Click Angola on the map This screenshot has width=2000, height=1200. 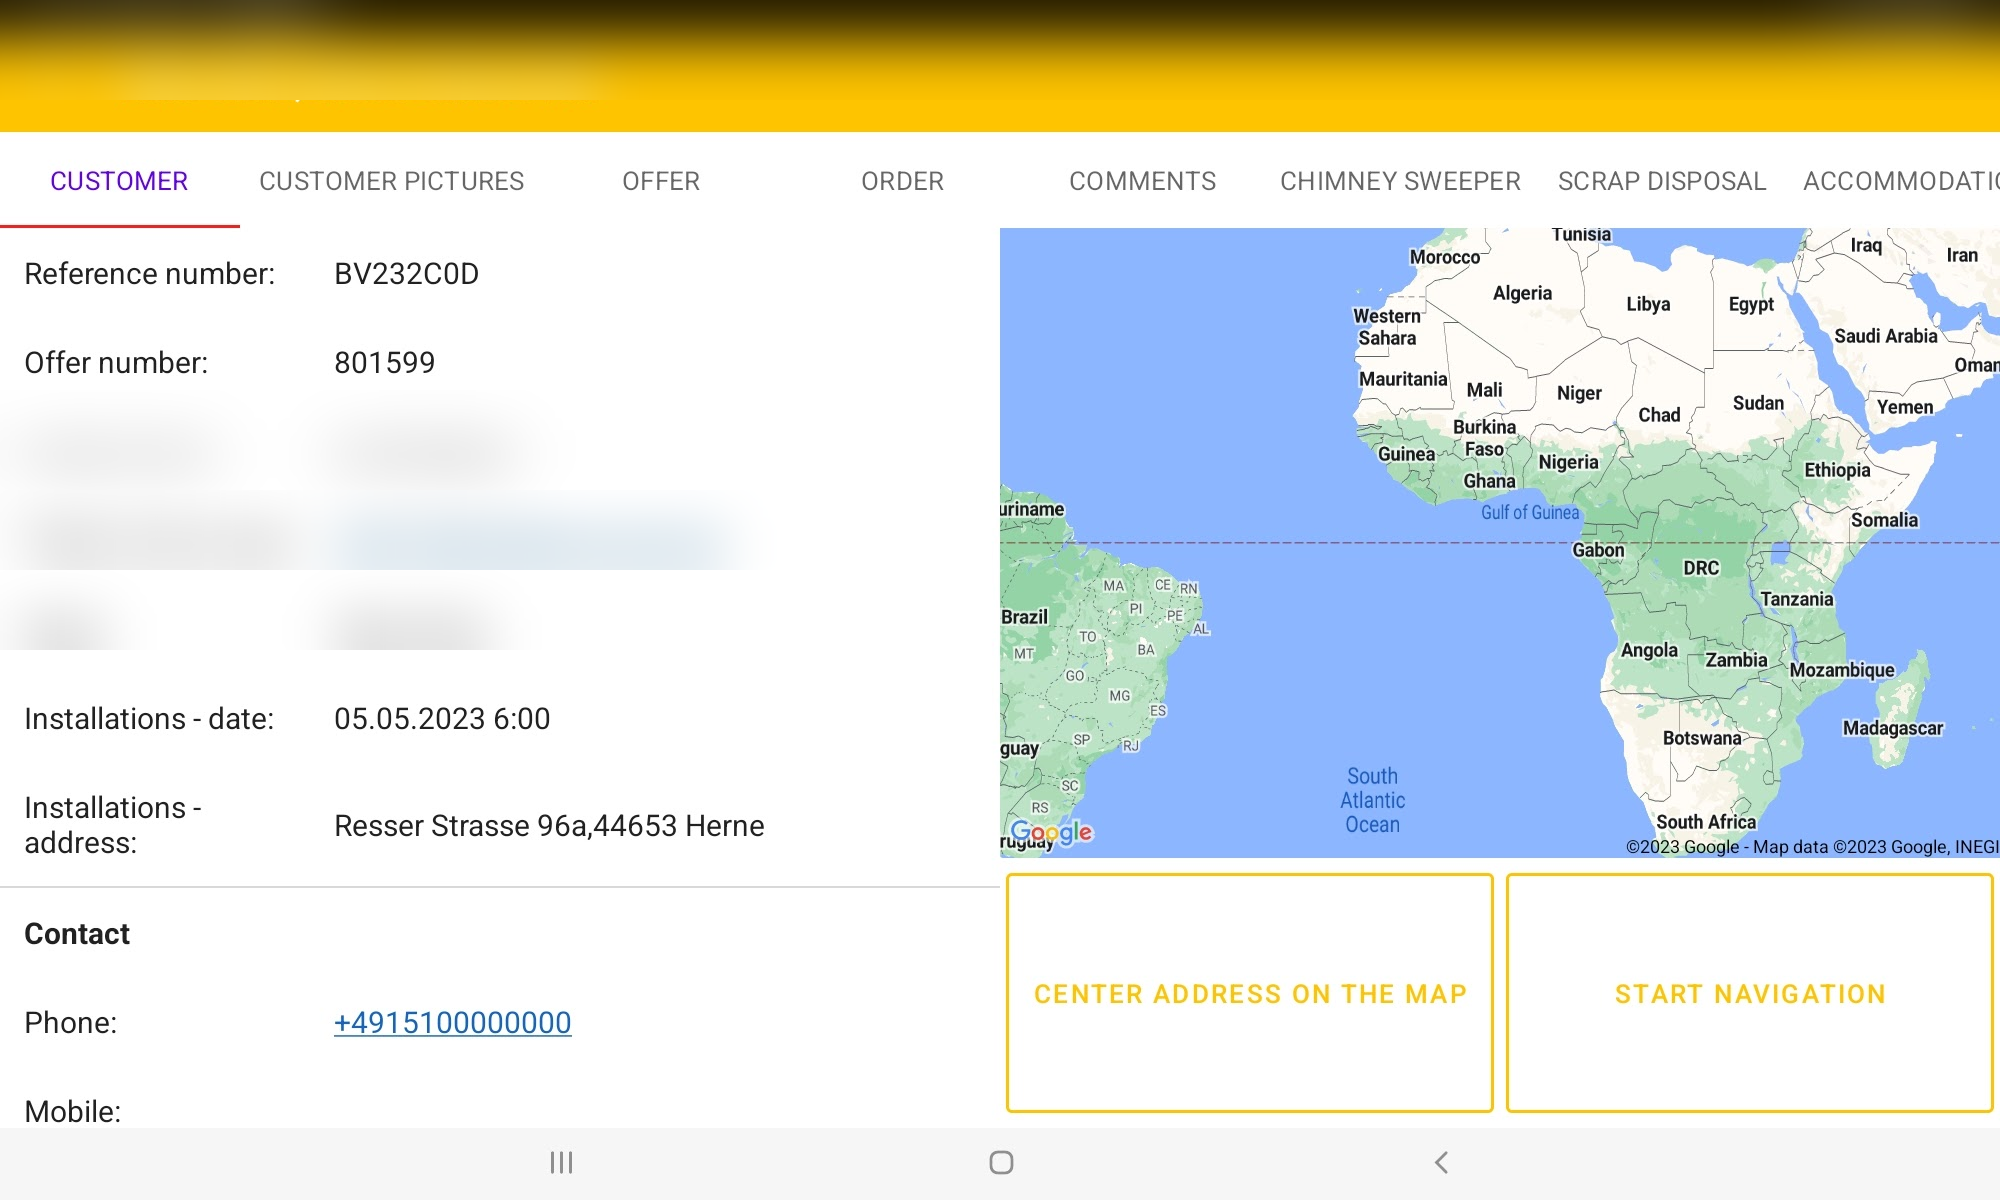(x=1649, y=650)
